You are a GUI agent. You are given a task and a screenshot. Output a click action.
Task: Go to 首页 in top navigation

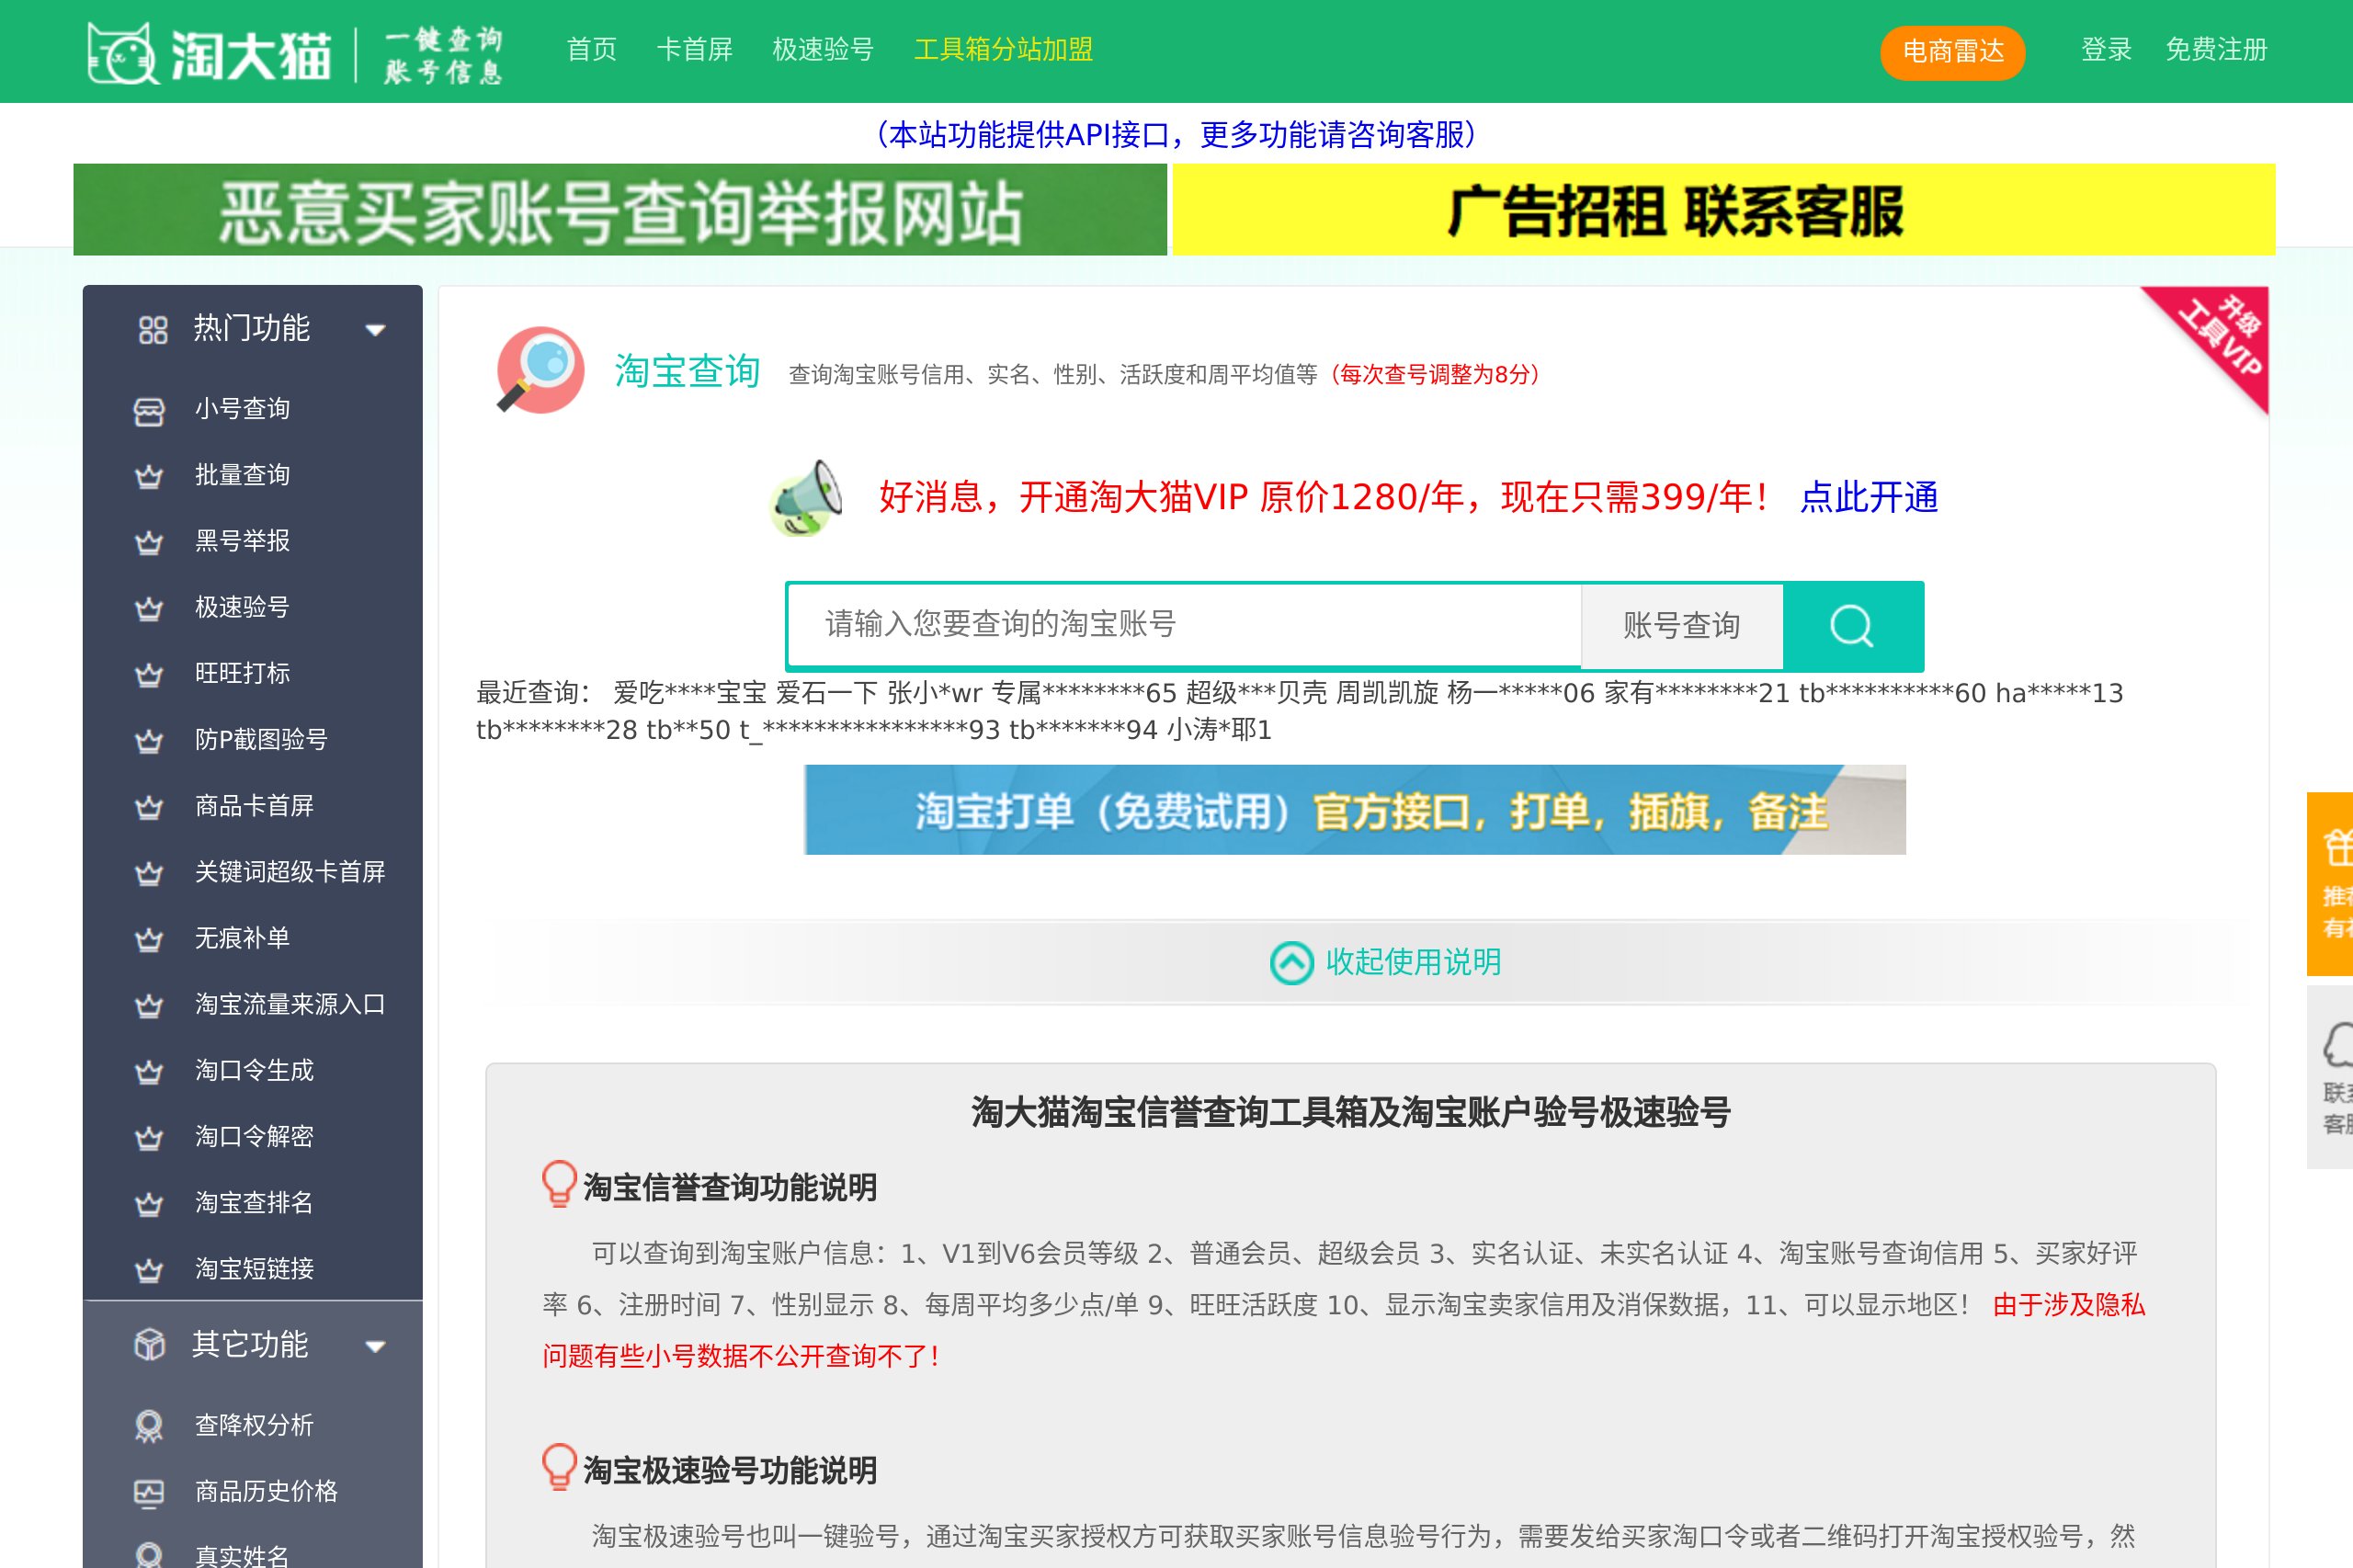(x=591, y=50)
